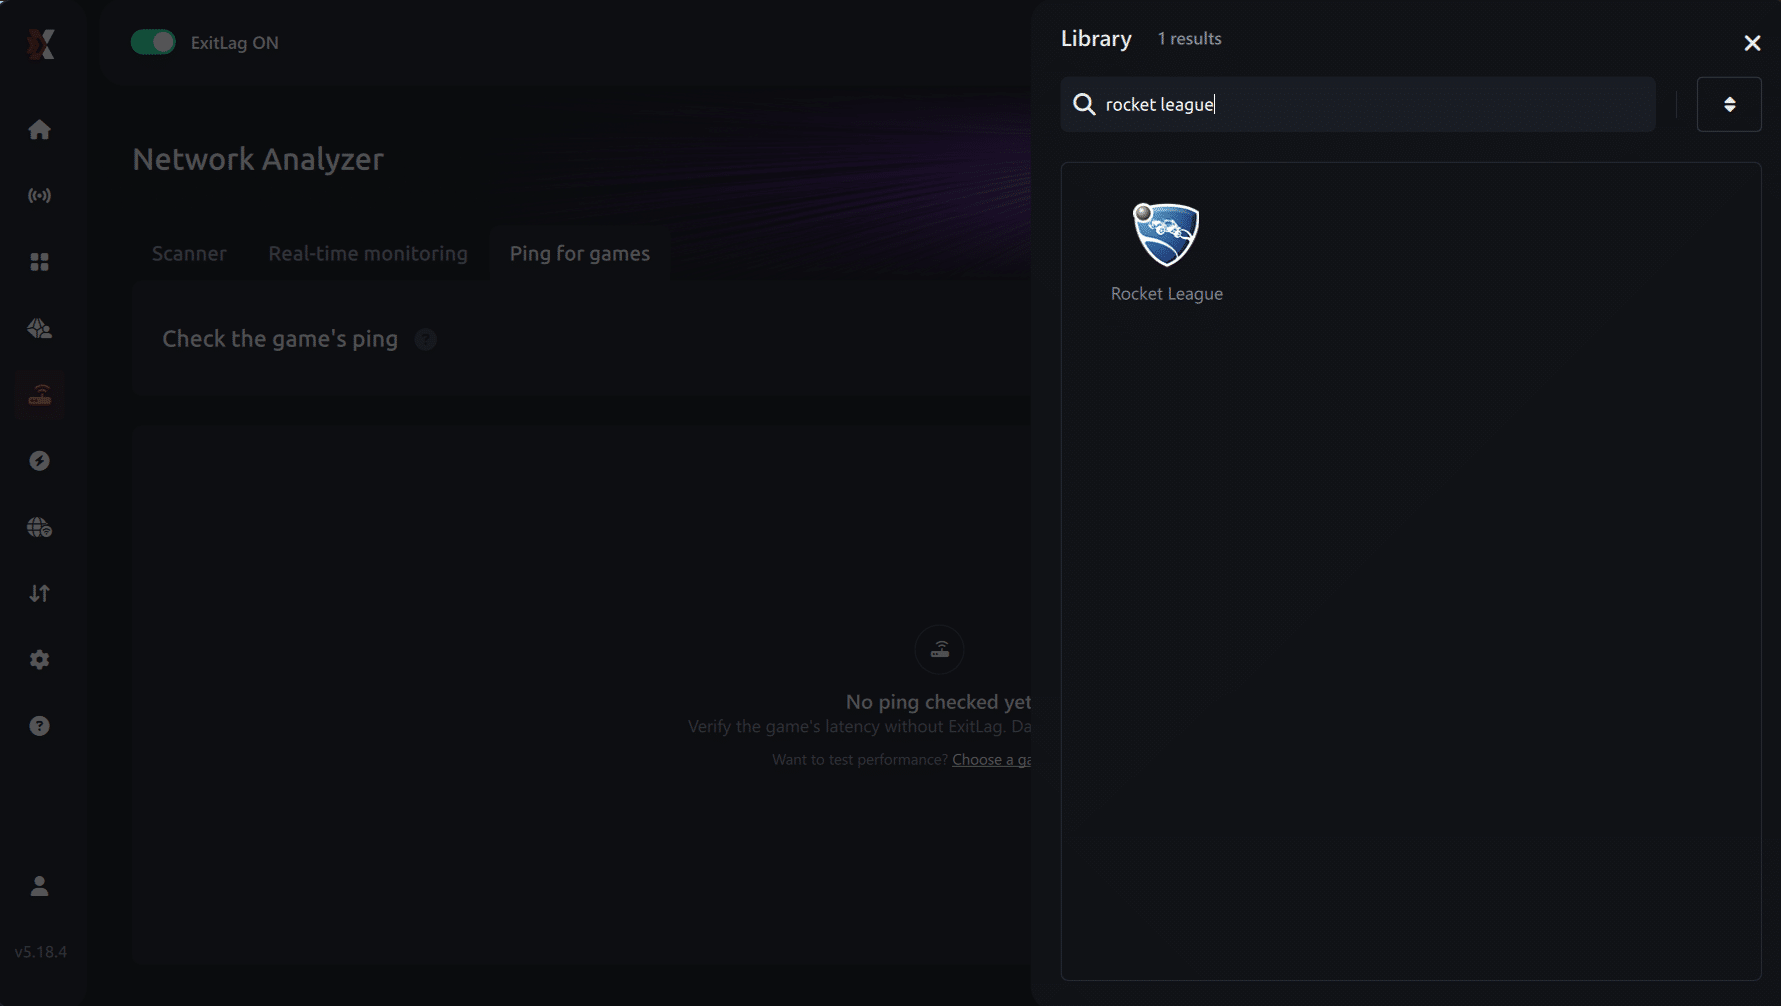
Task: Select the Rocket League game icon
Action: (x=1166, y=235)
